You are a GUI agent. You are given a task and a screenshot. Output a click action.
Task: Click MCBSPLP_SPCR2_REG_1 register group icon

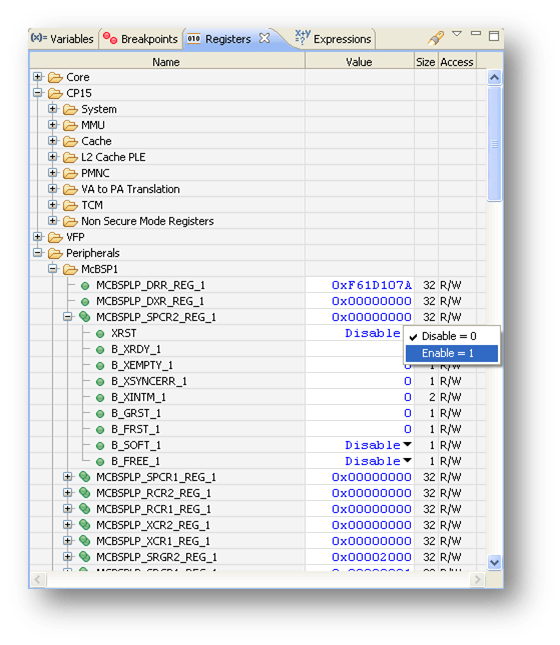[x=85, y=317]
